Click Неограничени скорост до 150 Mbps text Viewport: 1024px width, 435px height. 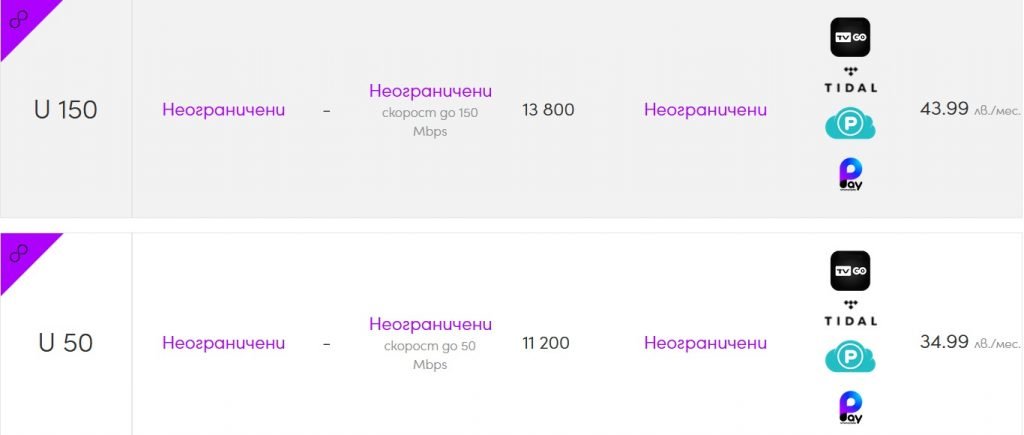click(430, 110)
